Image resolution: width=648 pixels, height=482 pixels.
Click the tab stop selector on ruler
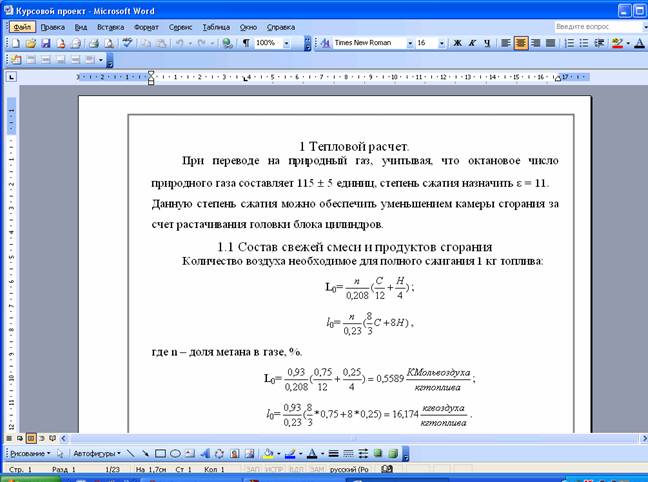(x=11, y=76)
